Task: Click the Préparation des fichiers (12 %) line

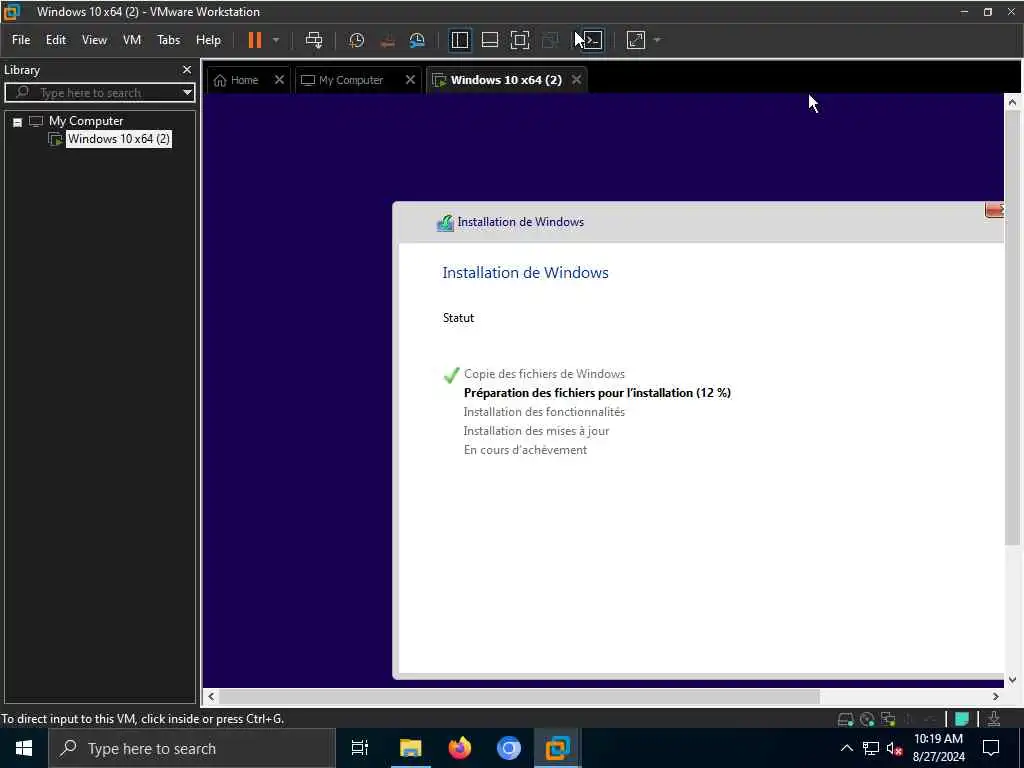Action: tap(597, 393)
